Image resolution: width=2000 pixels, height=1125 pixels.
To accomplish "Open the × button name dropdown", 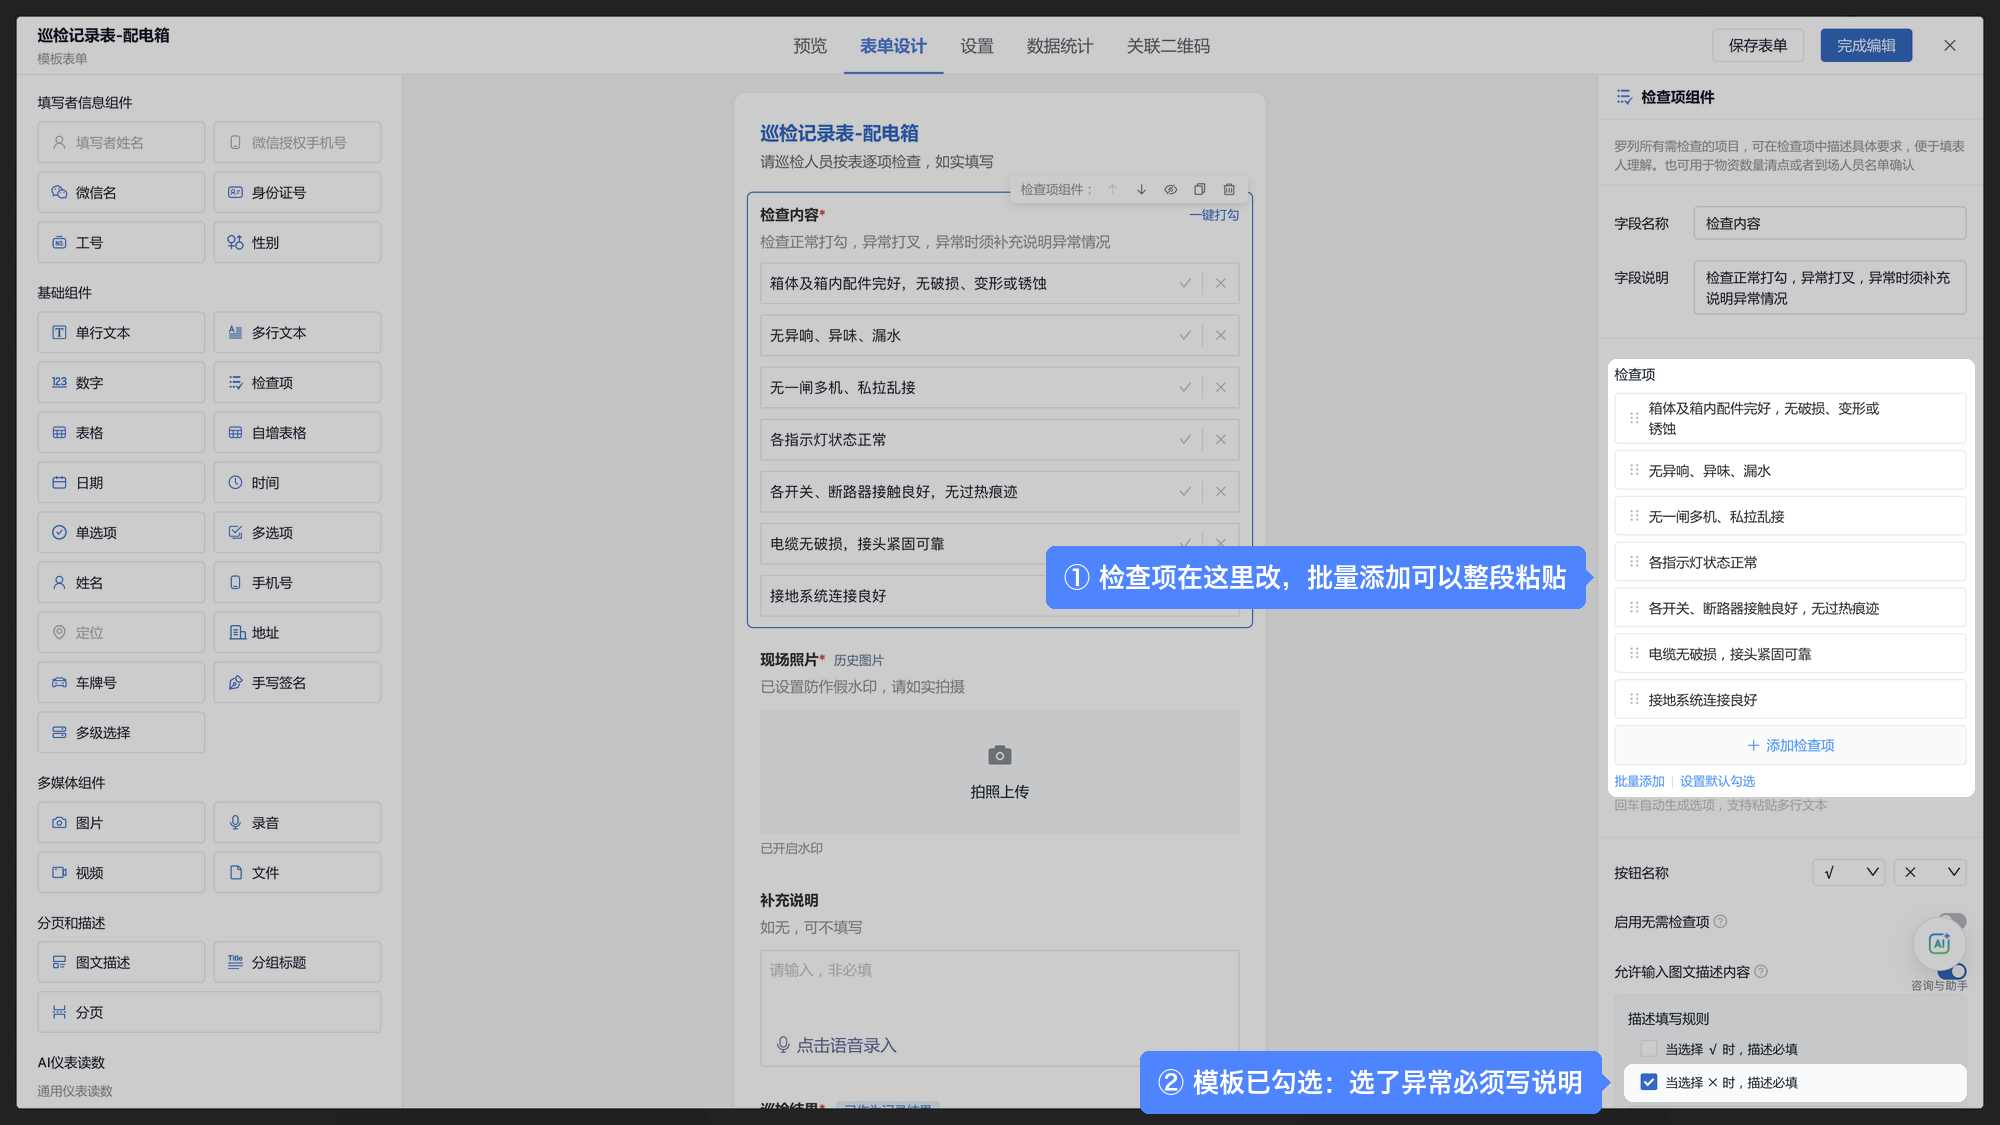I will point(1930,872).
